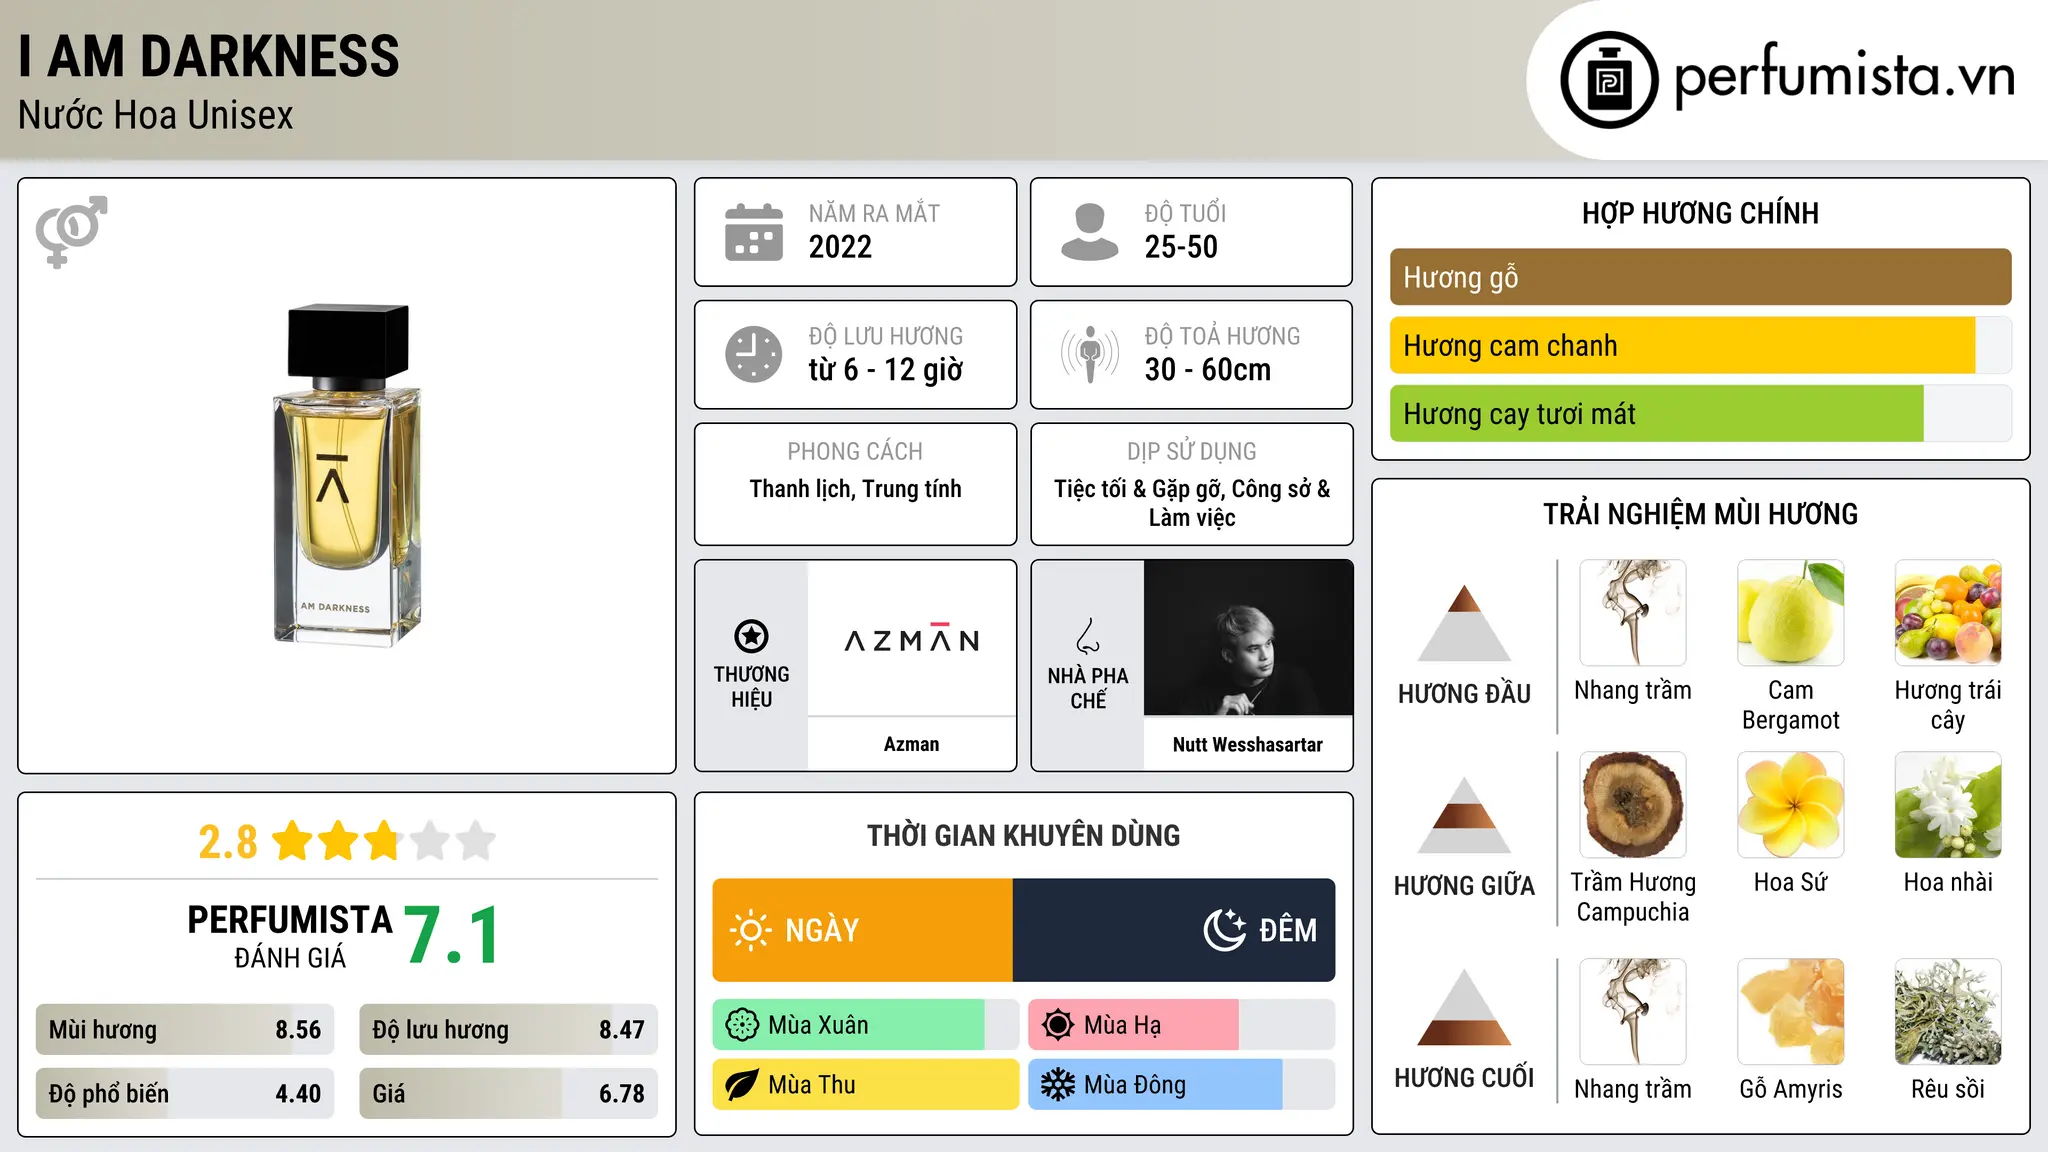
Task: Select the Hoa nhài note image
Action: 1948,805
